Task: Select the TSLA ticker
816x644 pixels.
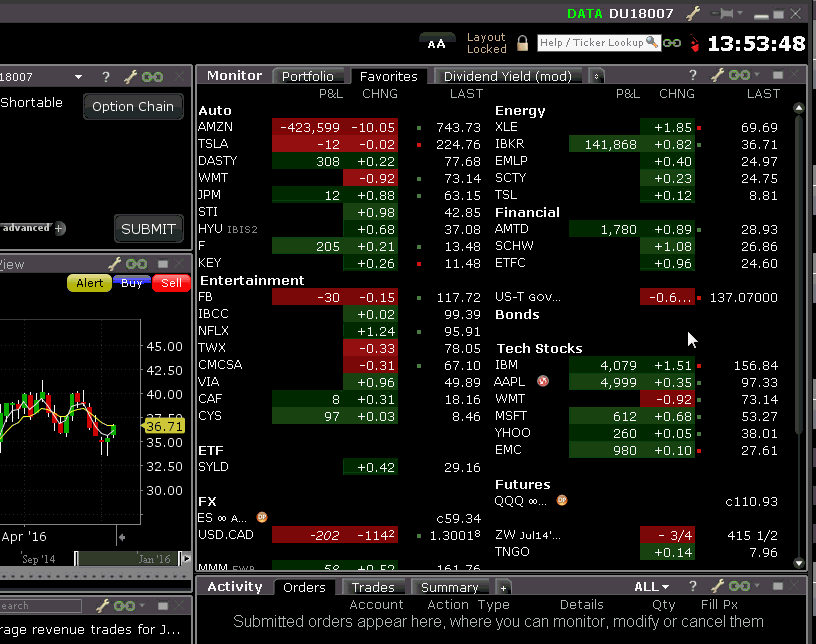Action: pos(213,144)
